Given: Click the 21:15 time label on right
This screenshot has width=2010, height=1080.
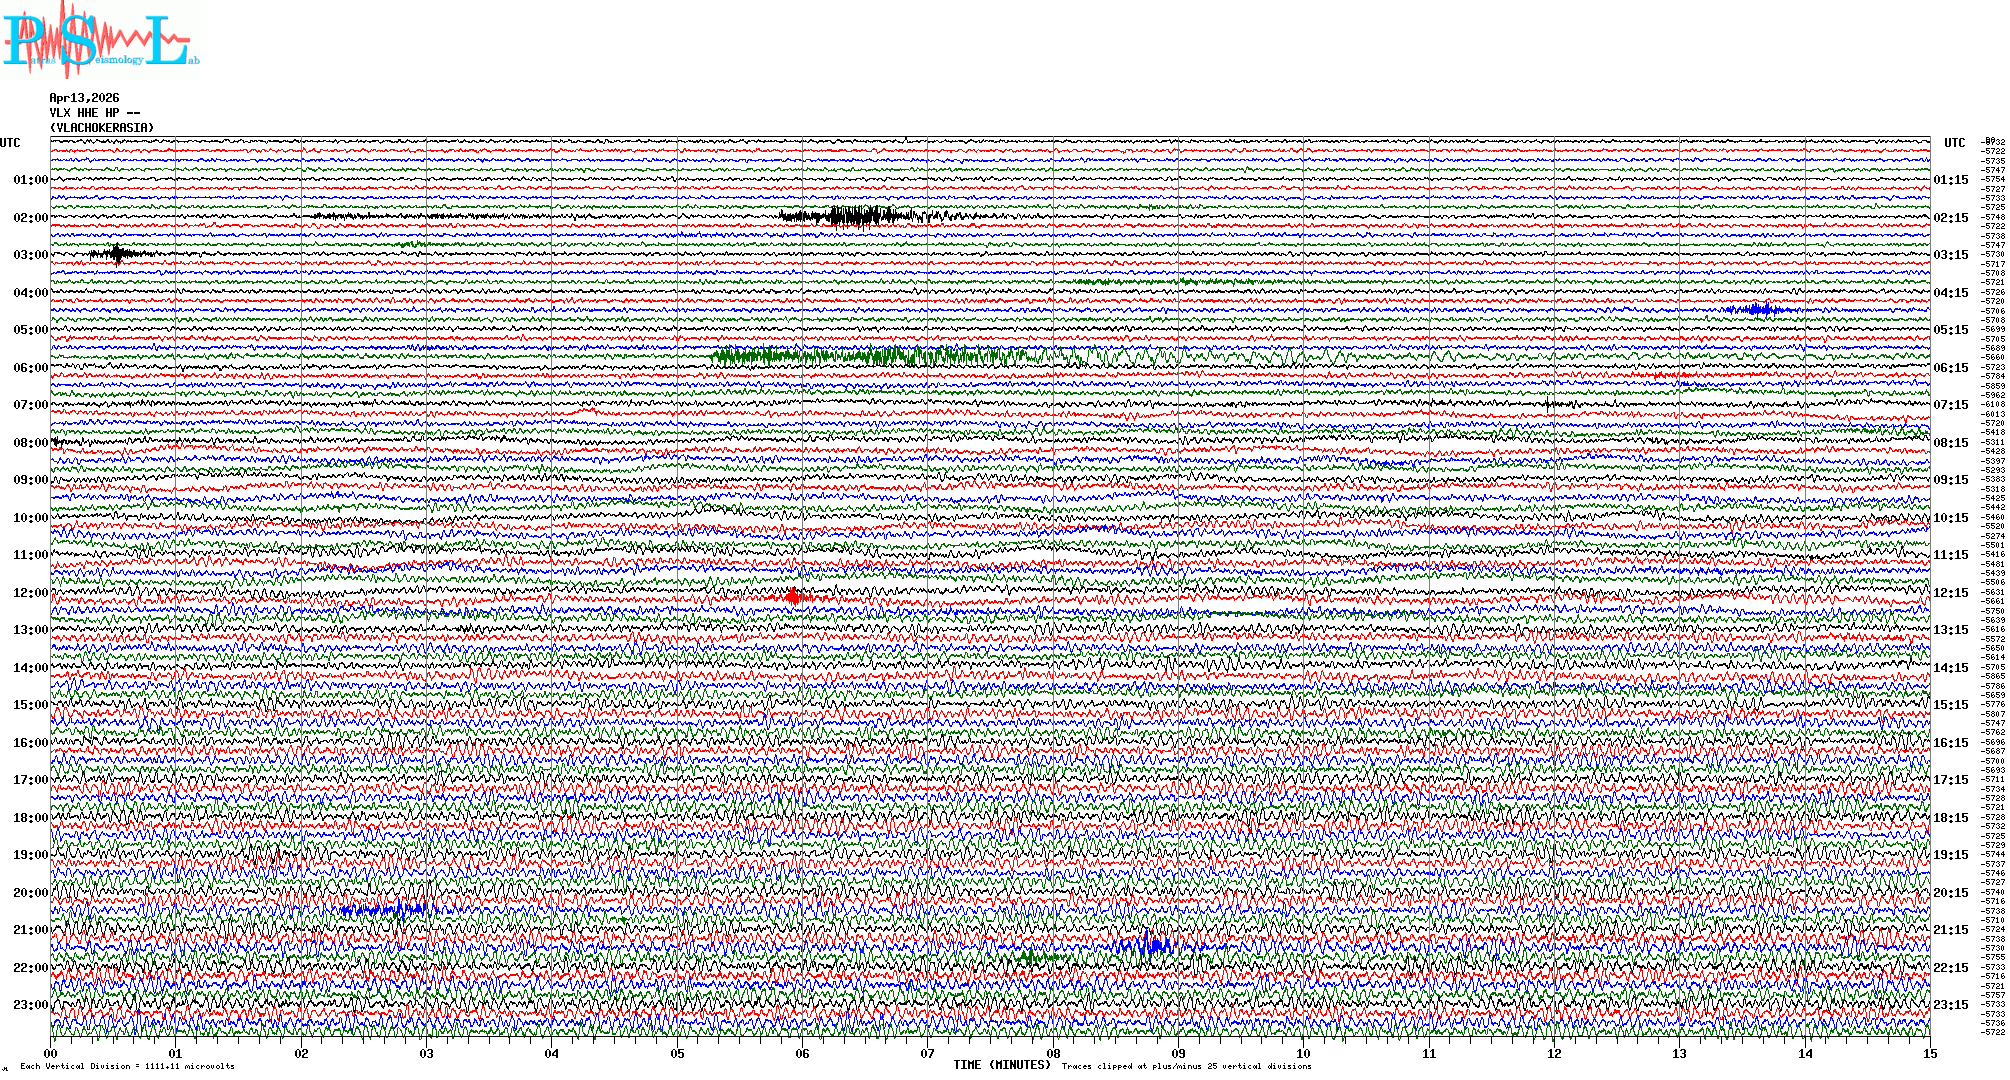Looking at the screenshot, I should tap(1950, 930).
